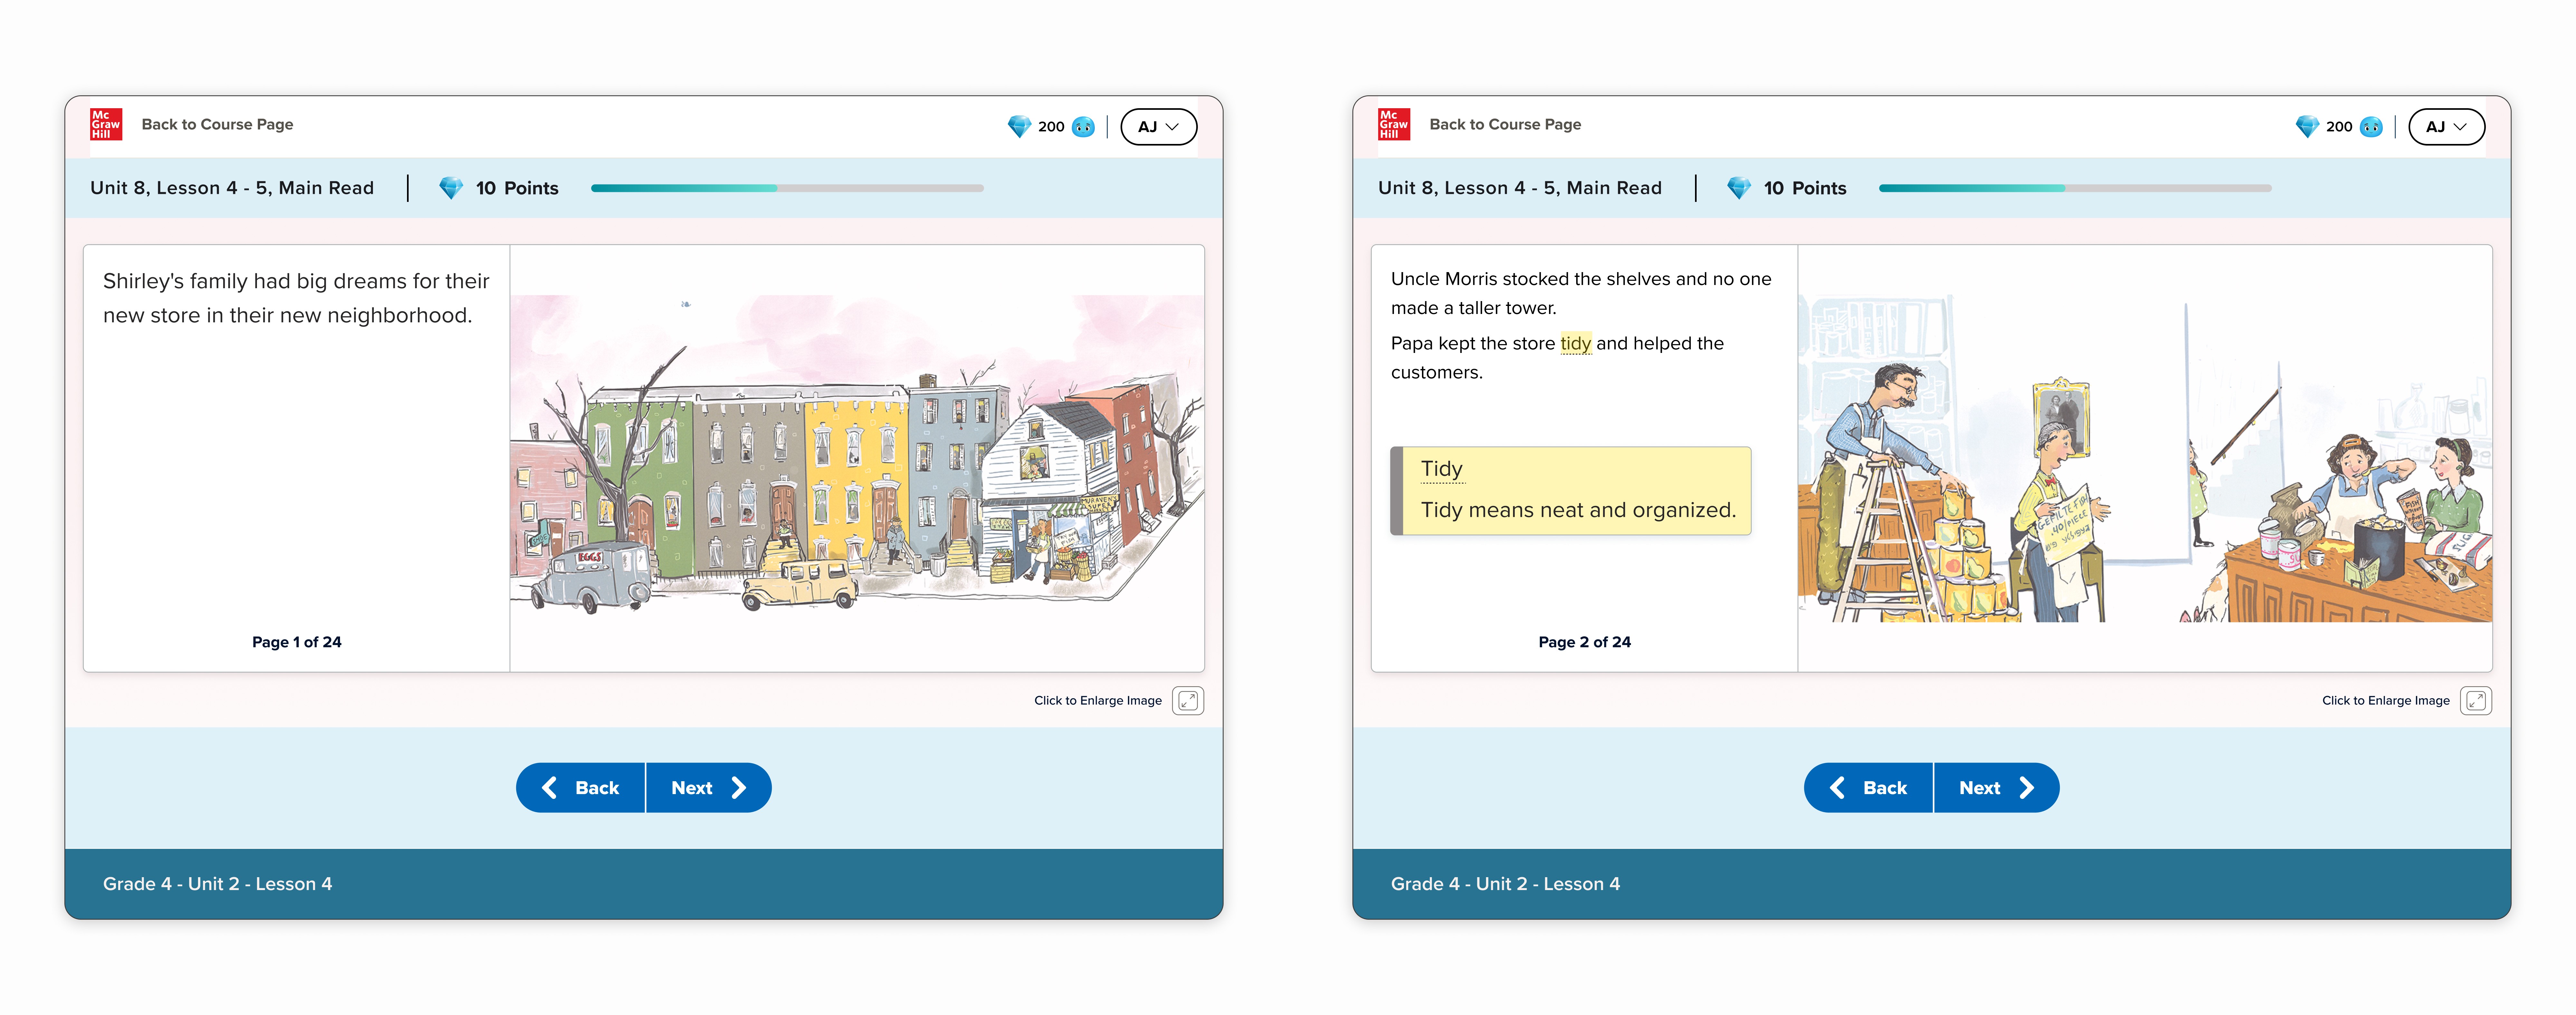Click the lesson progress bar on Page 2 screen
This screenshot has height=1015, width=2576.
(x=2075, y=188)
